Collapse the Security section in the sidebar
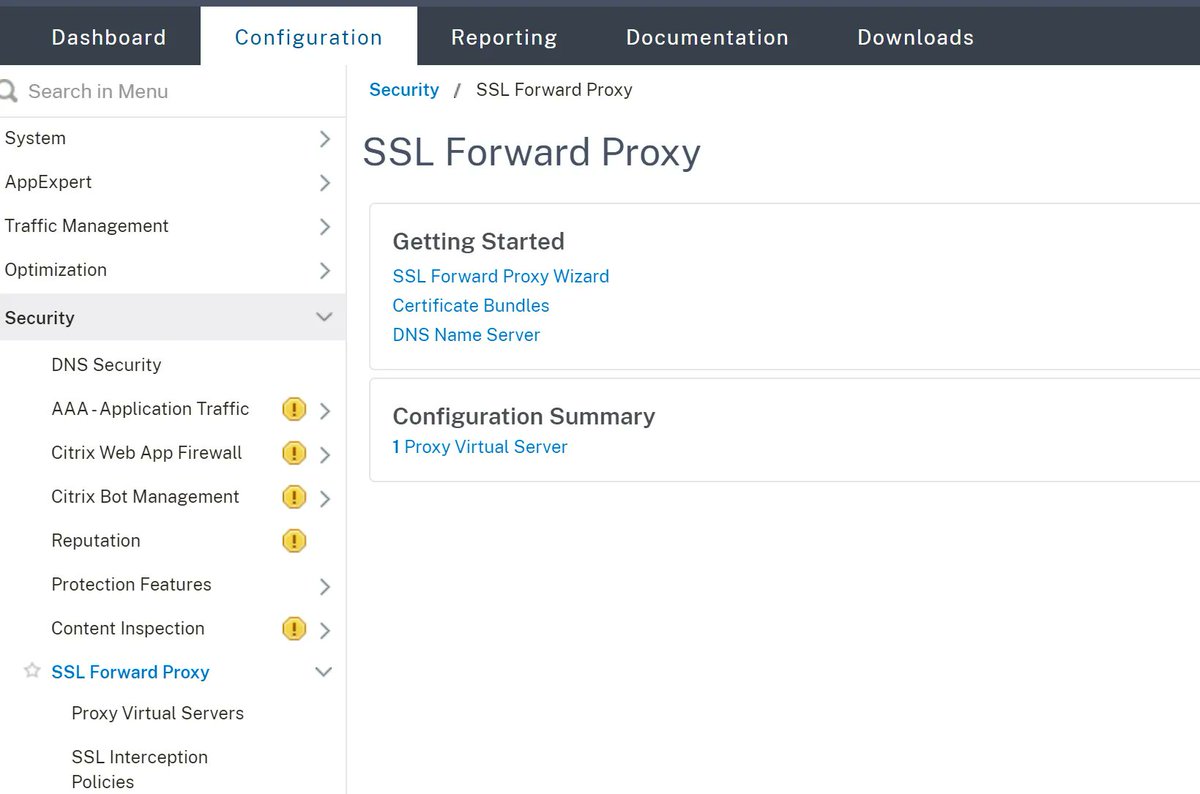The width and height of the screenshot is (1200, 794). coord(323,317)
